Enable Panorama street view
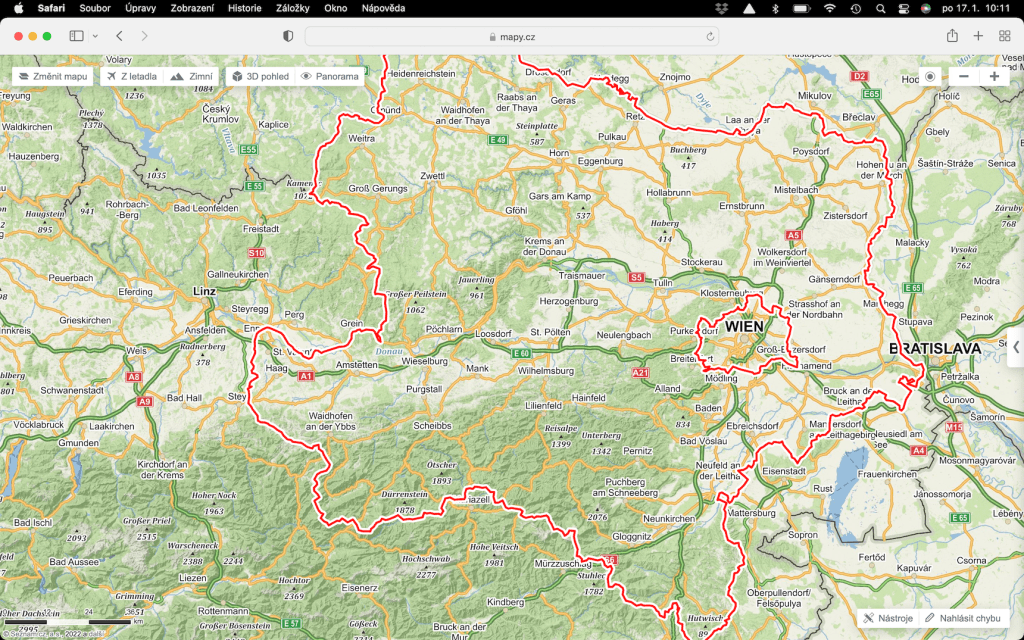 329,76
